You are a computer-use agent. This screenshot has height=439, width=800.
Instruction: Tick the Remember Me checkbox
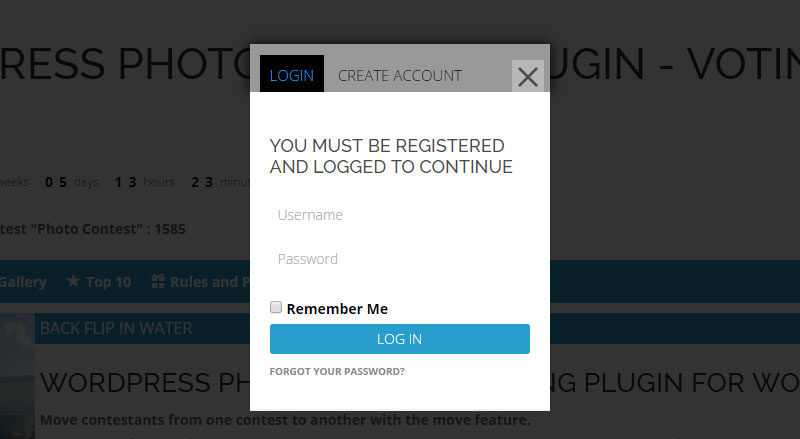276,308
